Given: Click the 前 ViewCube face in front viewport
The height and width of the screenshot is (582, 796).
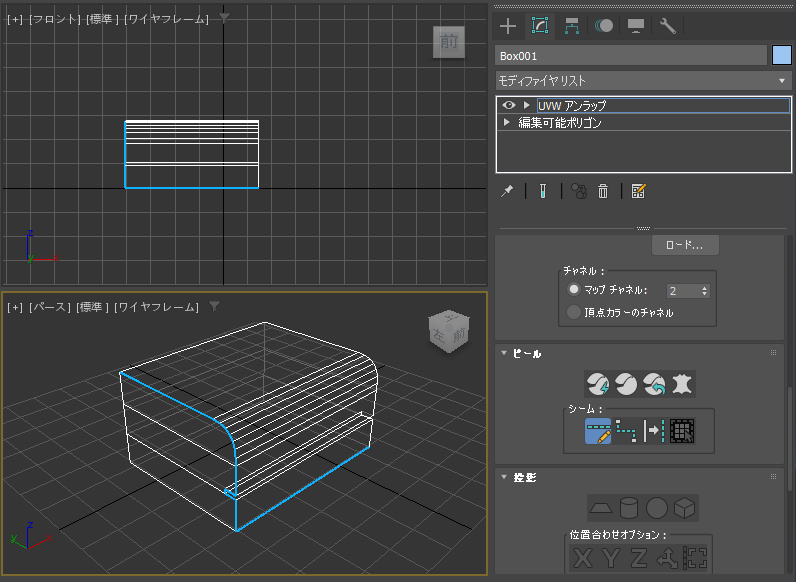Looking at the screenshot, I should click(449, 42).
